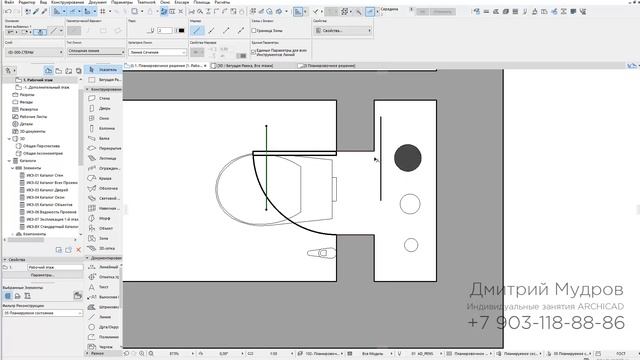
Task: Select the Roof (Крыша) tool
Action: pos(104,178)
